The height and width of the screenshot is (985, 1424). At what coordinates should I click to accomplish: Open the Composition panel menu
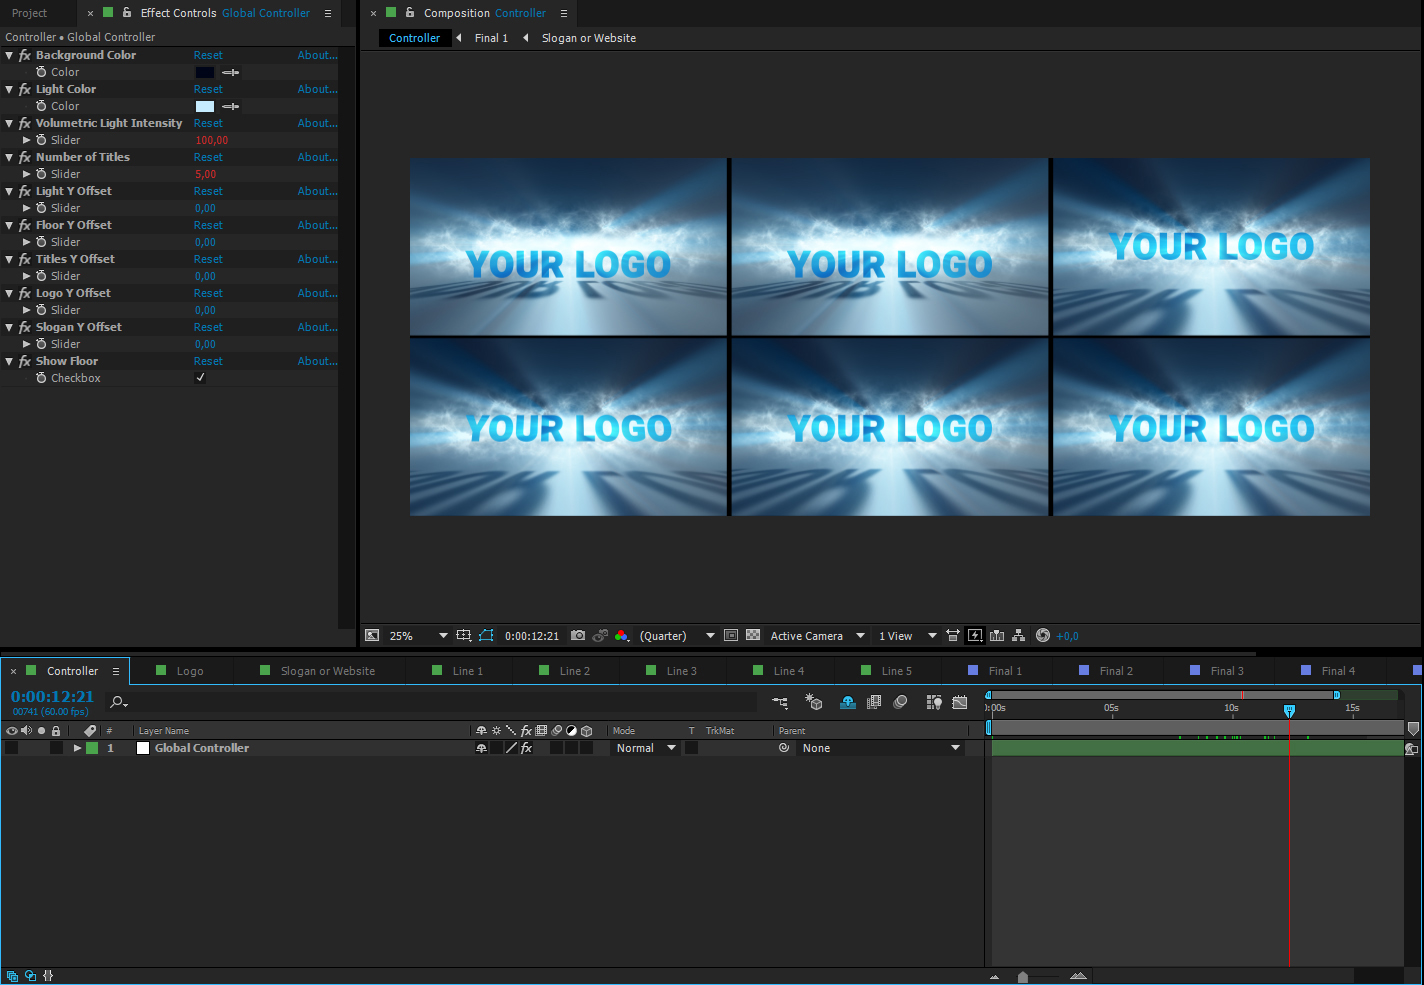[x=563, y=13]
